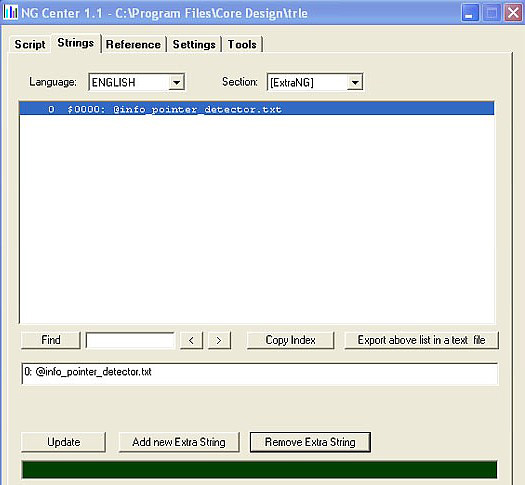Switch to the Reference tab
525x485 pixels.
tap(133, 44)
